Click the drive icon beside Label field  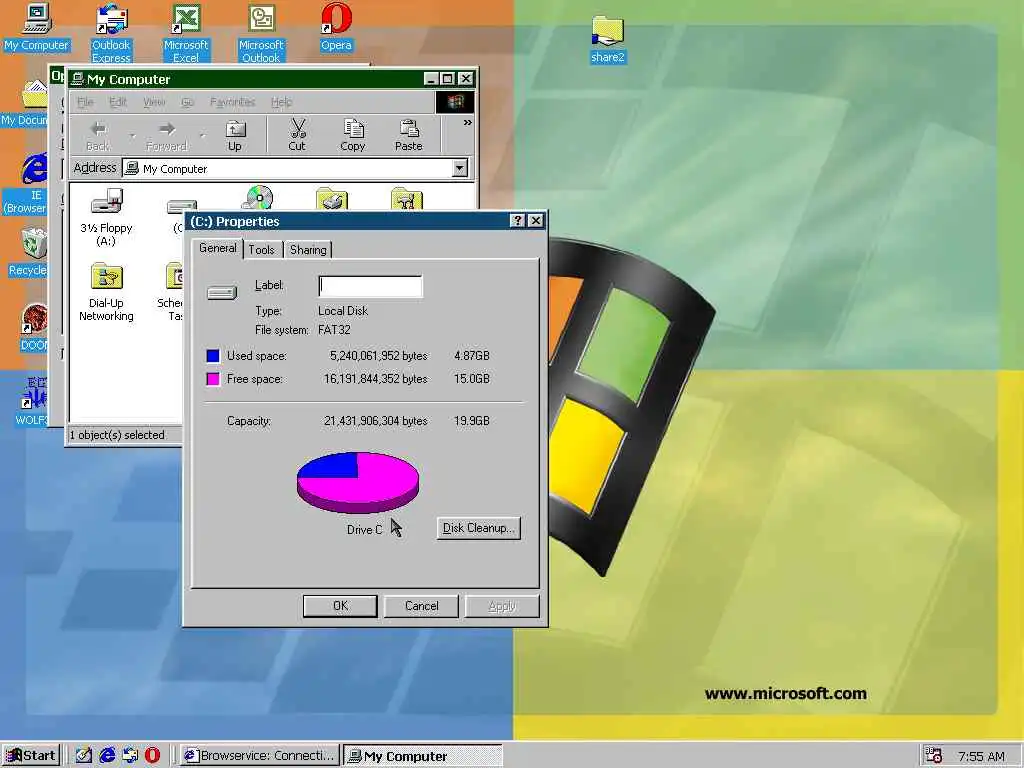(222, 293)
